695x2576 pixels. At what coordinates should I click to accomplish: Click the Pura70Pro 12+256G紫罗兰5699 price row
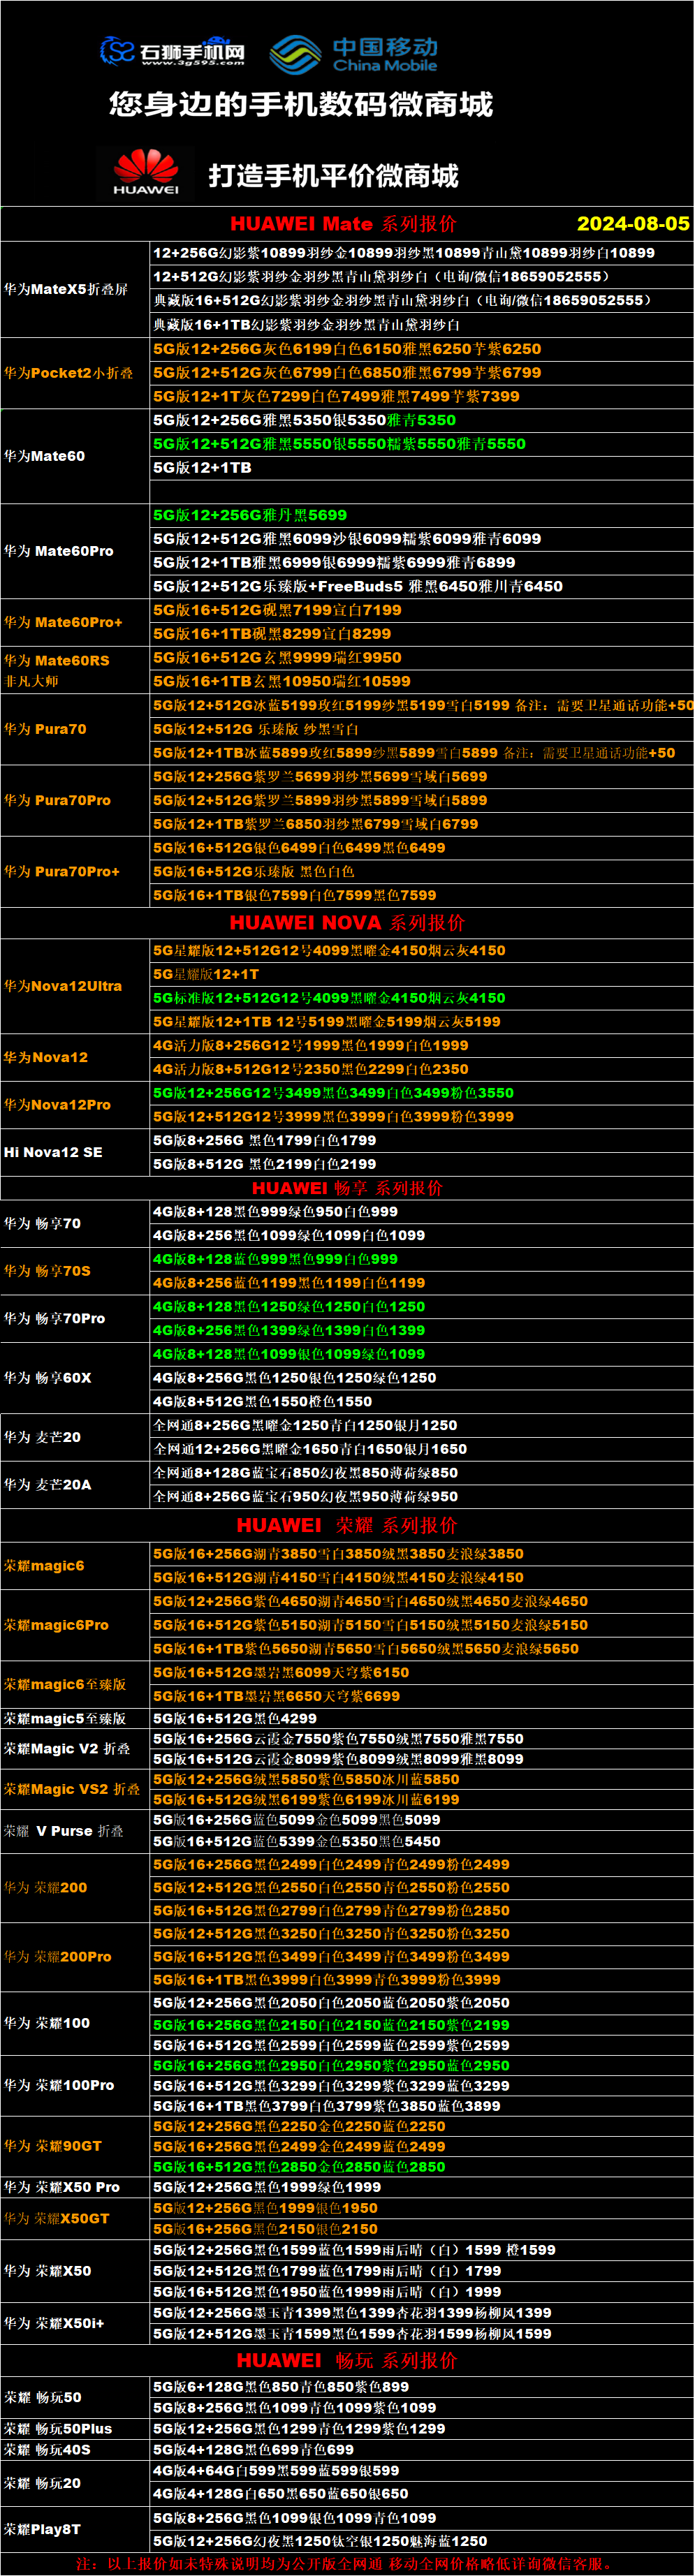pyautogui.click(x=421, y=776)
